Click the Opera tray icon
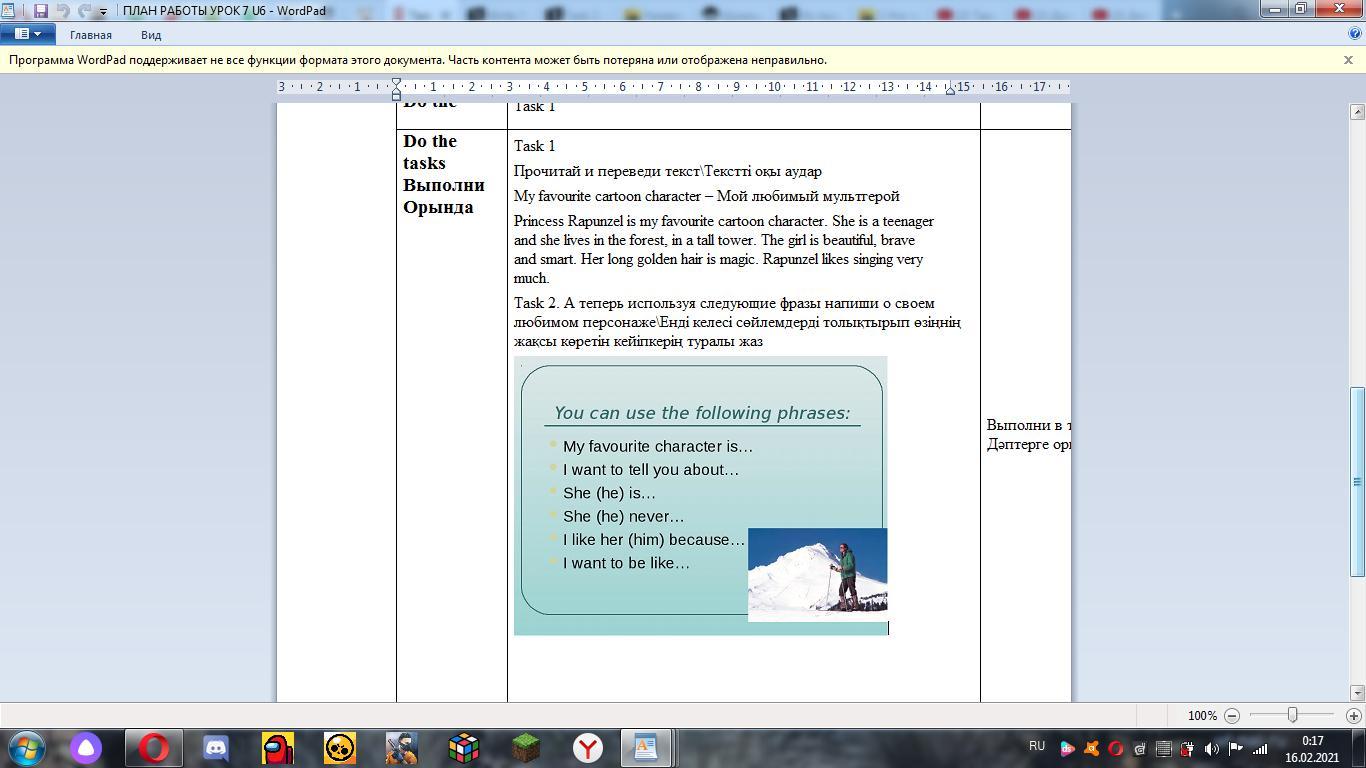 click(1115, 748)
